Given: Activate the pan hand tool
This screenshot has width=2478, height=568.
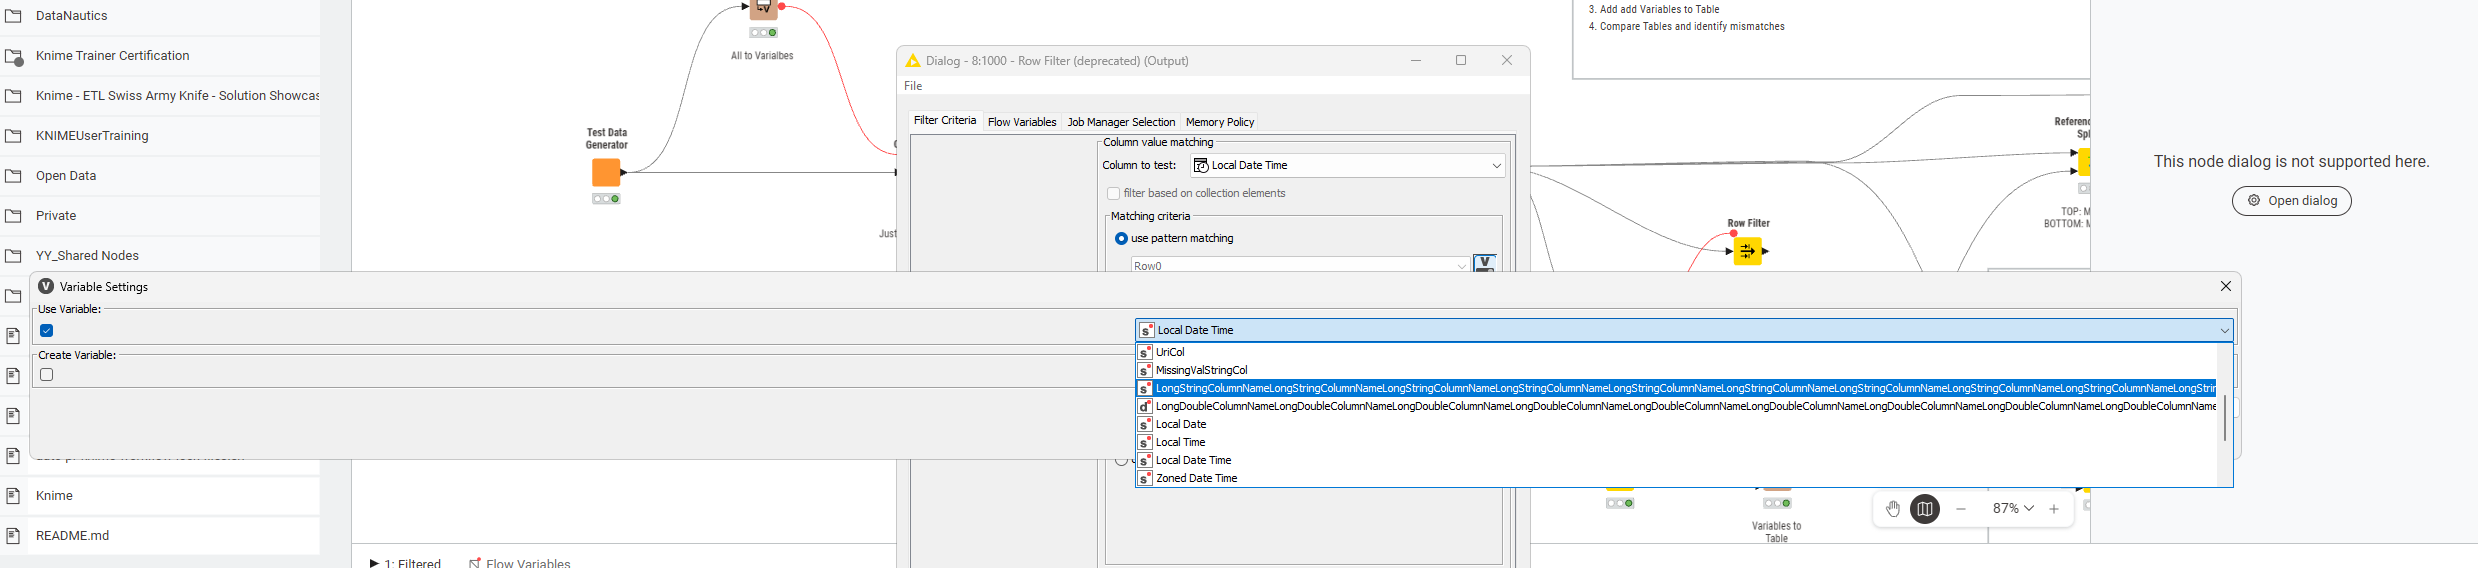Looking at the screenshot, I should click(x=1893, y=509).
